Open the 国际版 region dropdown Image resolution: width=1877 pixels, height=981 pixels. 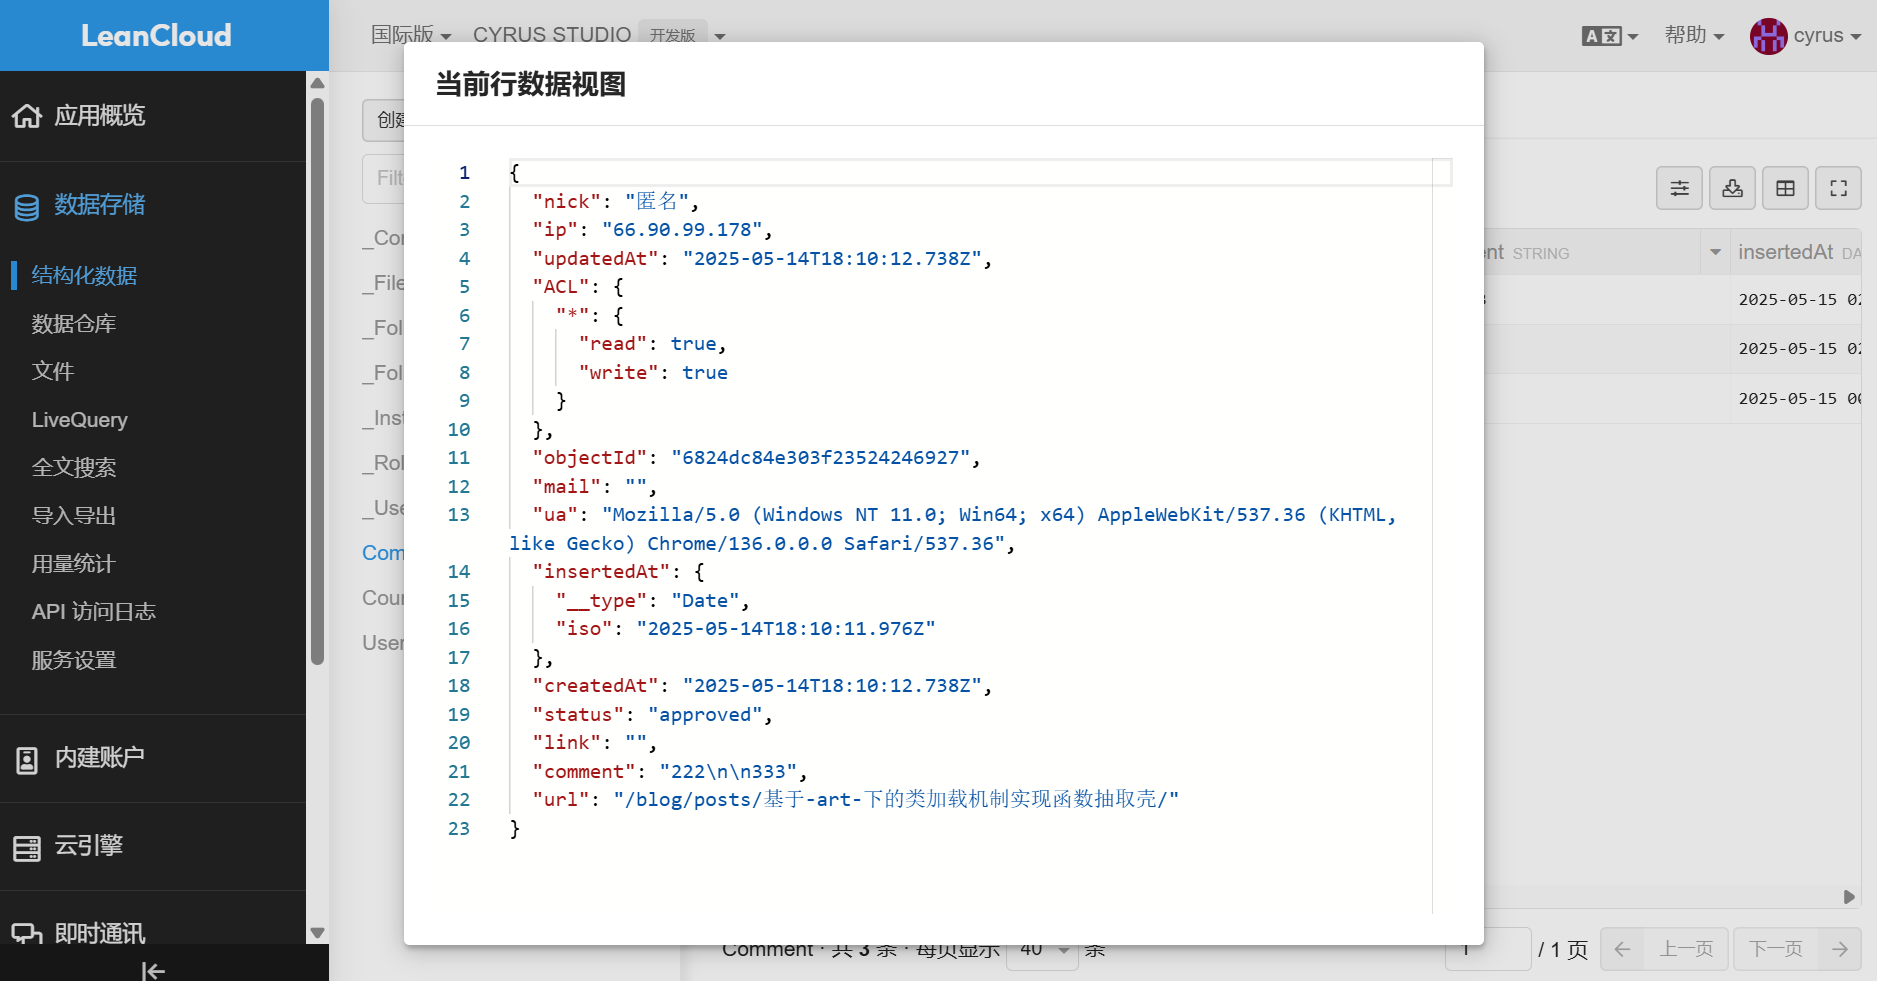pos(411,35)
